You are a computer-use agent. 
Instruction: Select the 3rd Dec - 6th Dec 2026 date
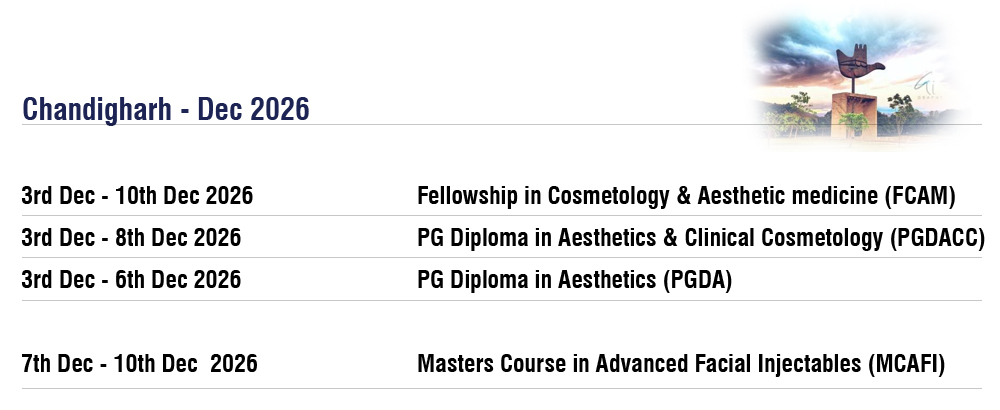131,280
